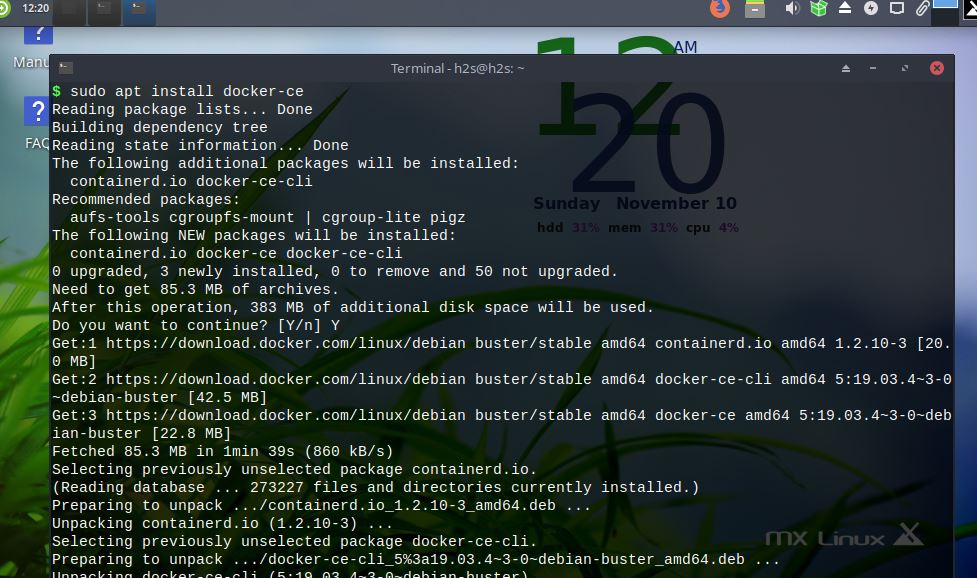This screenshot has height=578, width=977.
Task: Open the FAQ desktop shortcut
Action: click(x=36, y=112)
